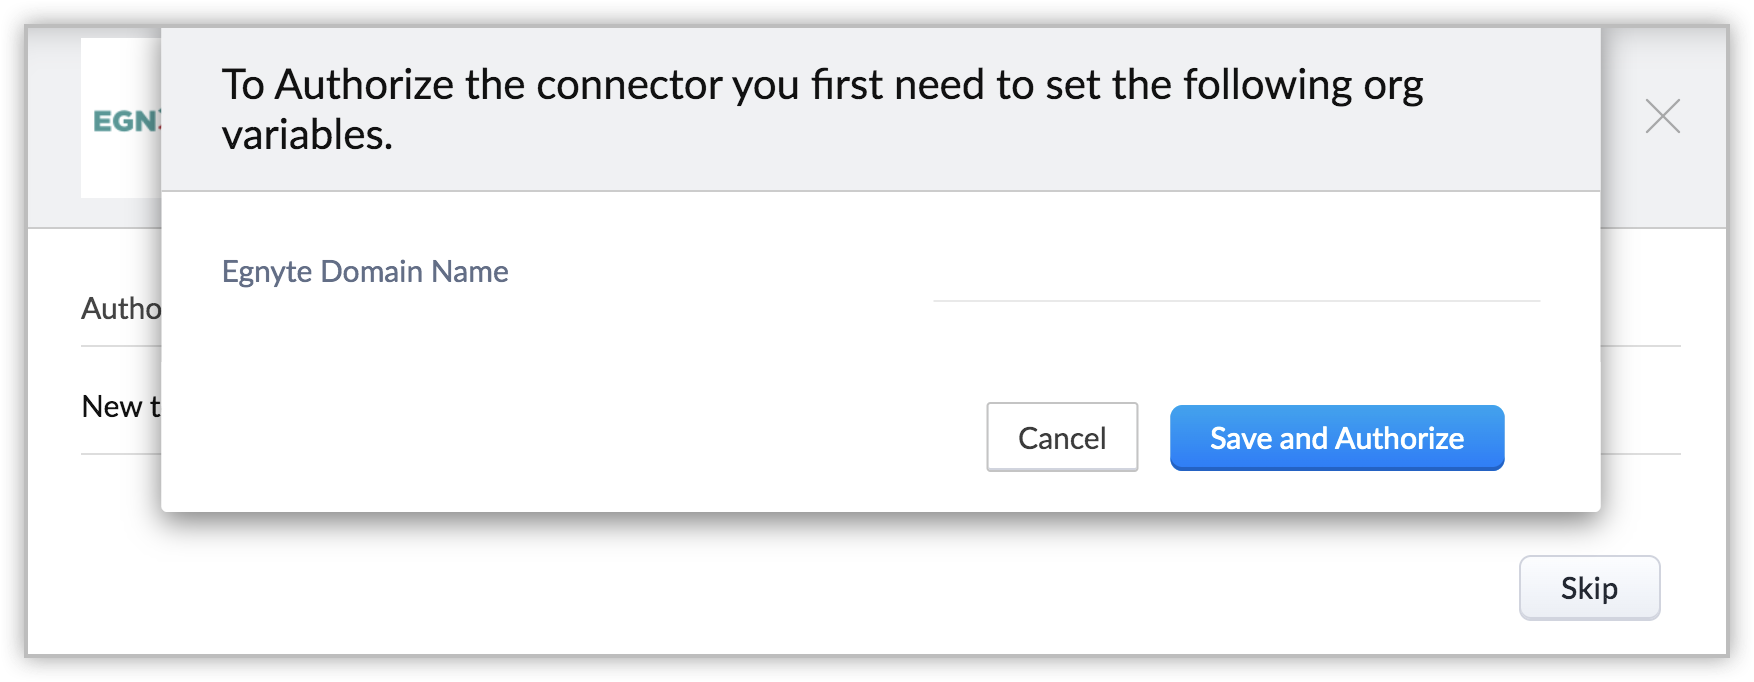Select the partially hidden Autho row text

121,309
